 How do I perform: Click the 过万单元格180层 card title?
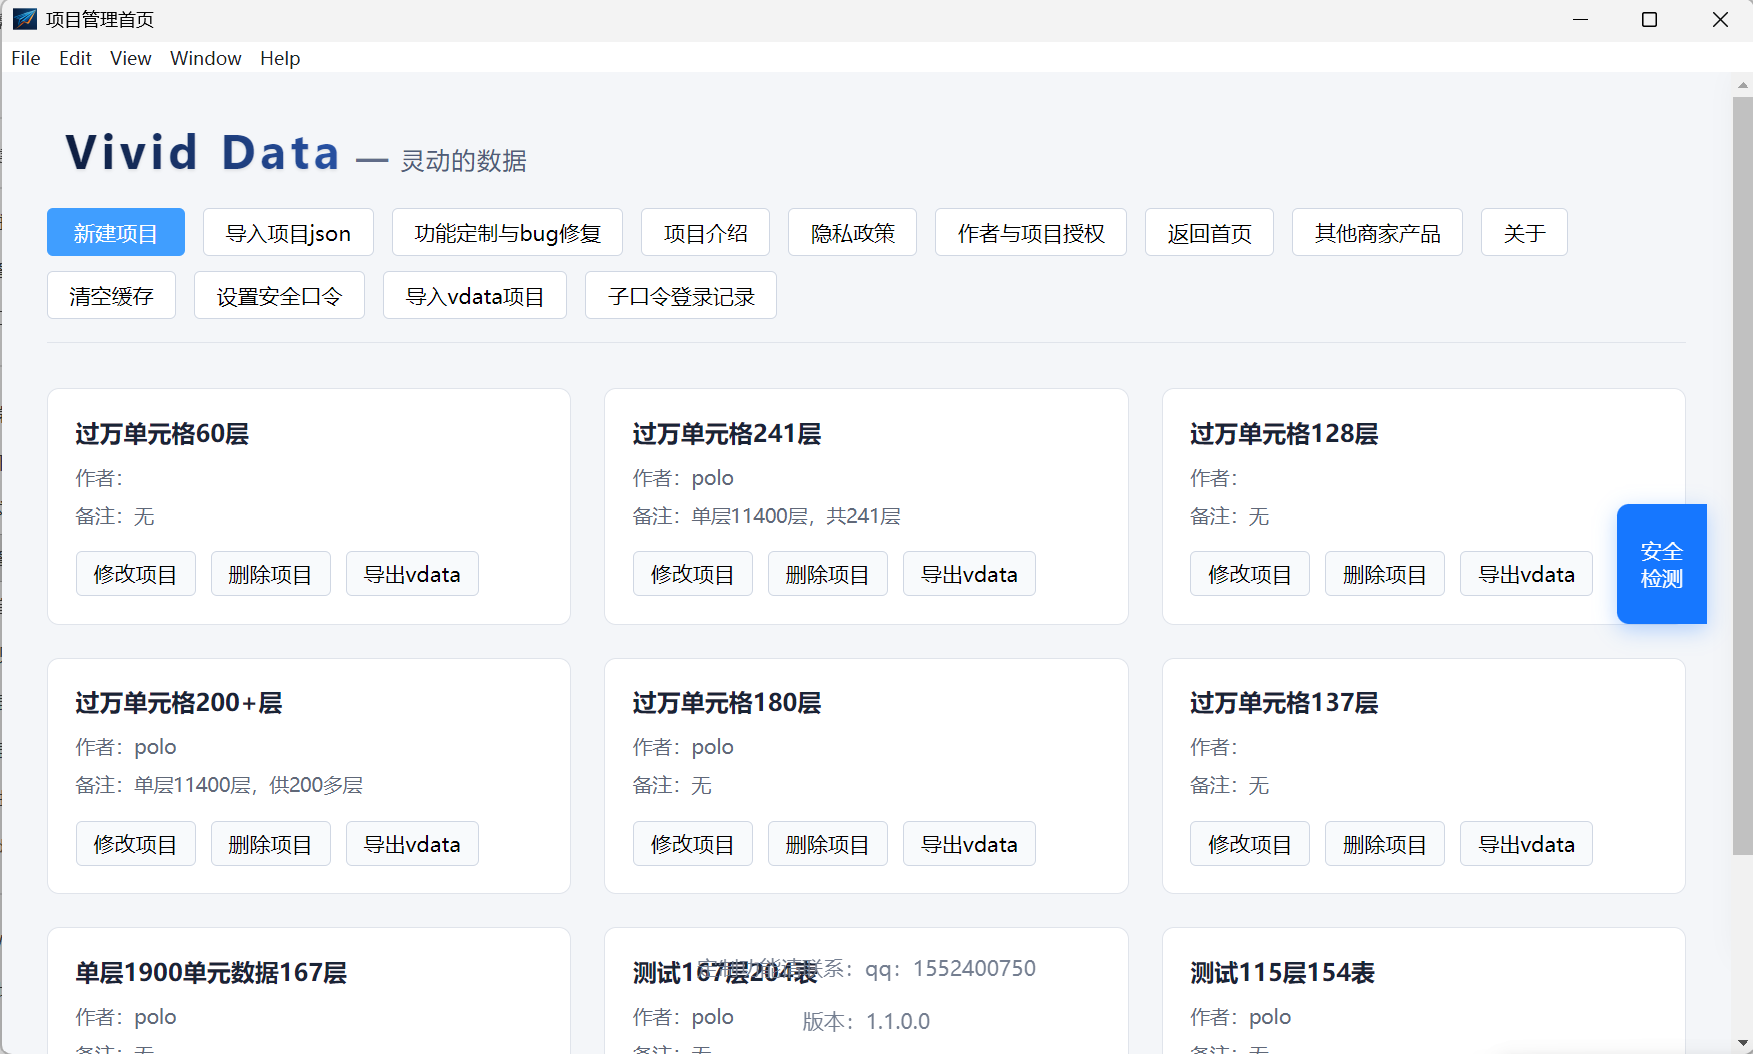[x=727, y=703]
